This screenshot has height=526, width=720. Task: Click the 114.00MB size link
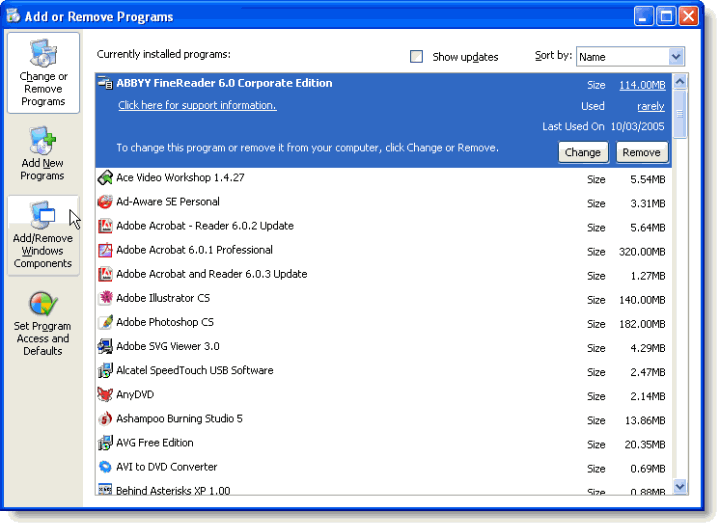click(x=642, y=85)
